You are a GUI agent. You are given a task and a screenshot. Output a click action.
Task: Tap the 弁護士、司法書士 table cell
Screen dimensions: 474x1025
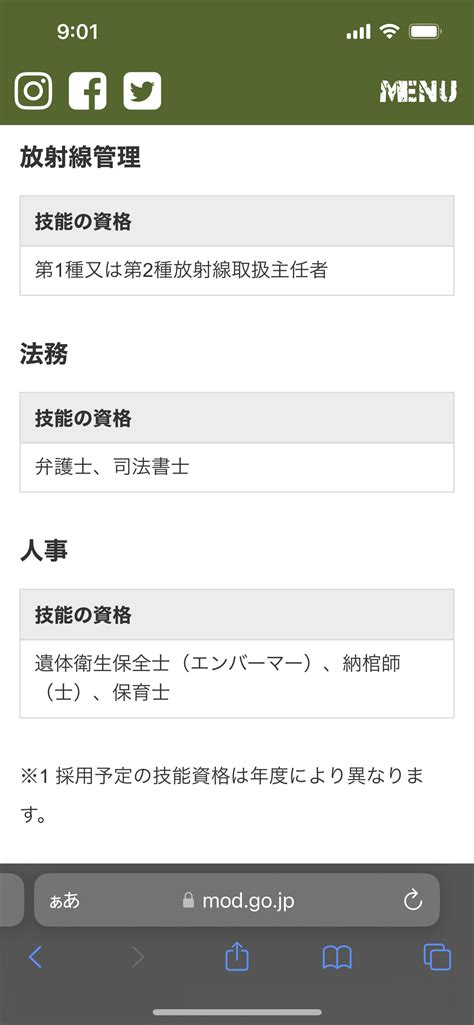tap(237, 467)
